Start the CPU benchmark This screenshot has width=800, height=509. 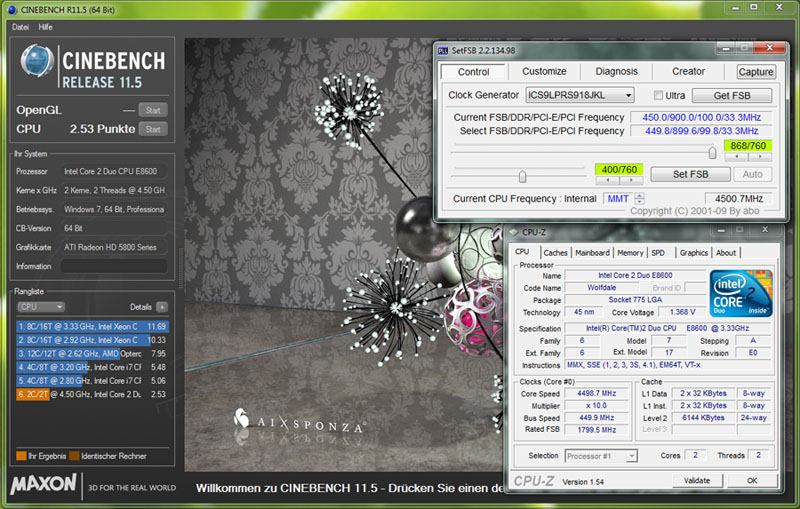[153, 129]
